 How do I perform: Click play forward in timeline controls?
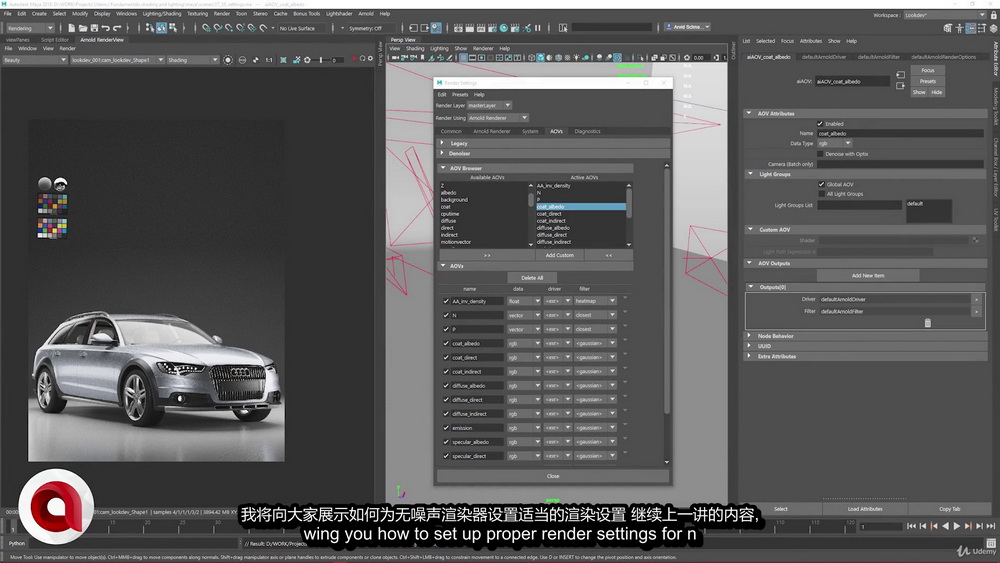click(x=957, y=526)
